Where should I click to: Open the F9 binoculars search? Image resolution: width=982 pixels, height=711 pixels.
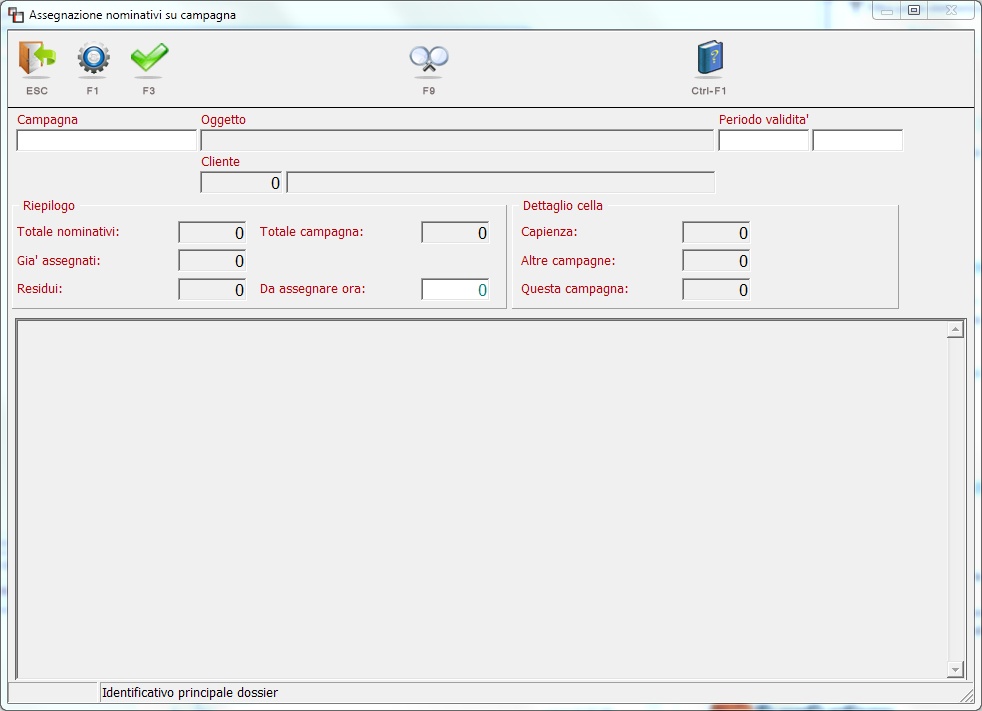[429, 61]
